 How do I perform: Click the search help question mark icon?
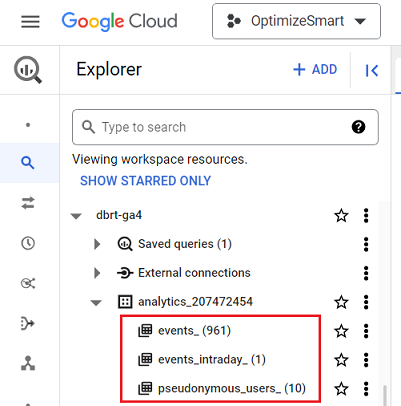point(358,127)
